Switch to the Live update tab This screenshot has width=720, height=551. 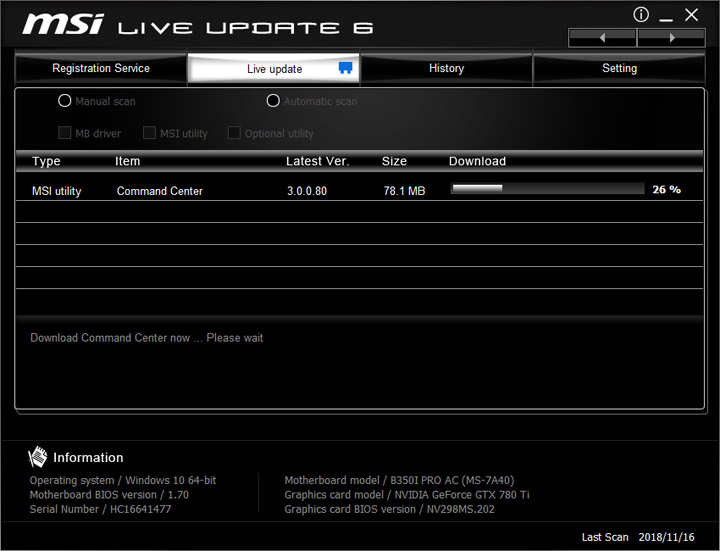(274, 68)
